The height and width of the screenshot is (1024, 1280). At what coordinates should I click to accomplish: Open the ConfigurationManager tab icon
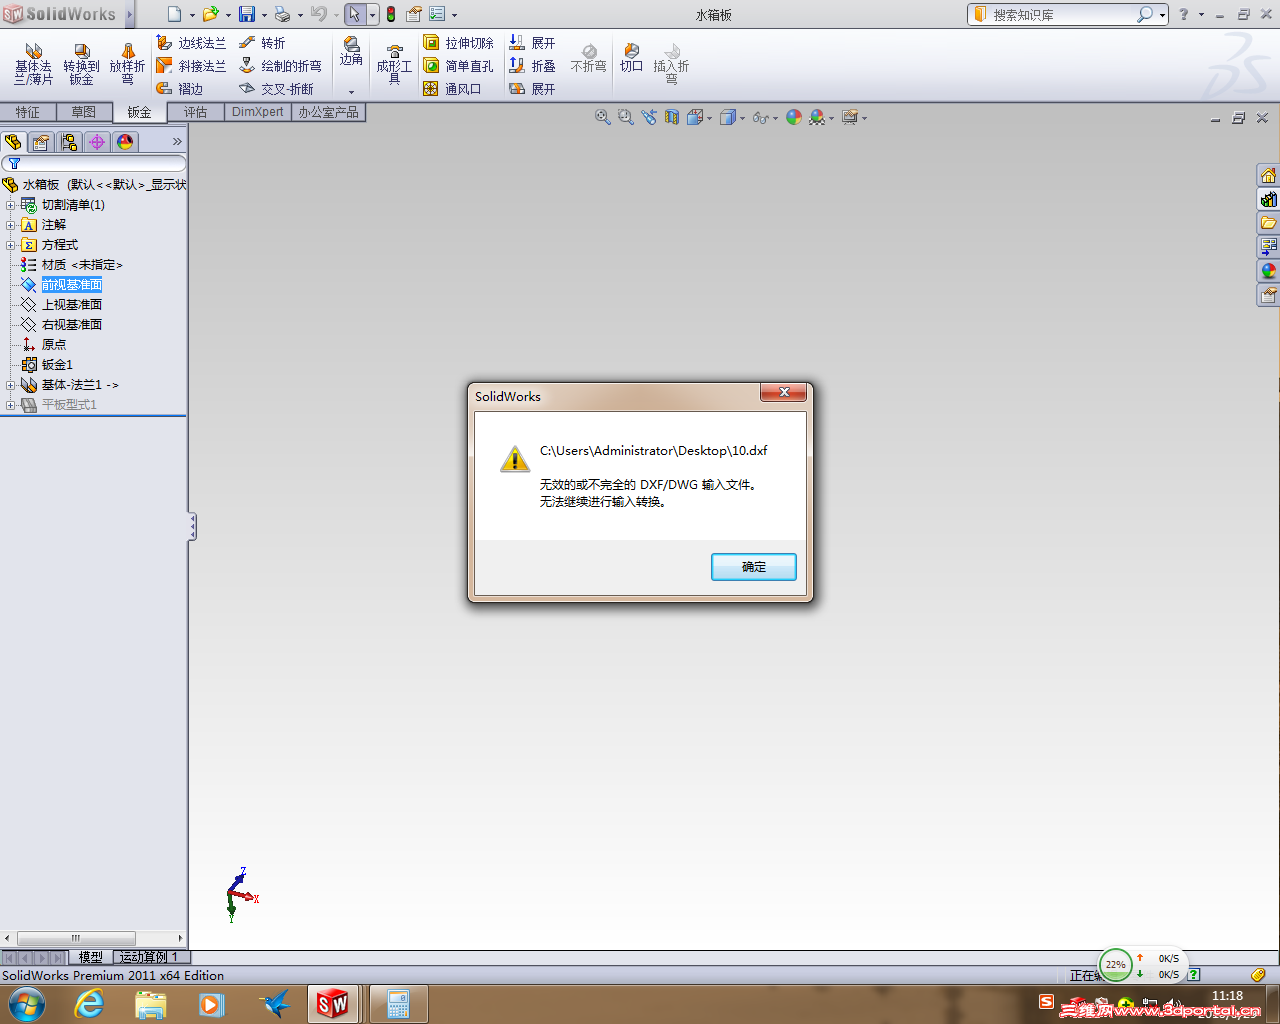(x=69, y=142)
